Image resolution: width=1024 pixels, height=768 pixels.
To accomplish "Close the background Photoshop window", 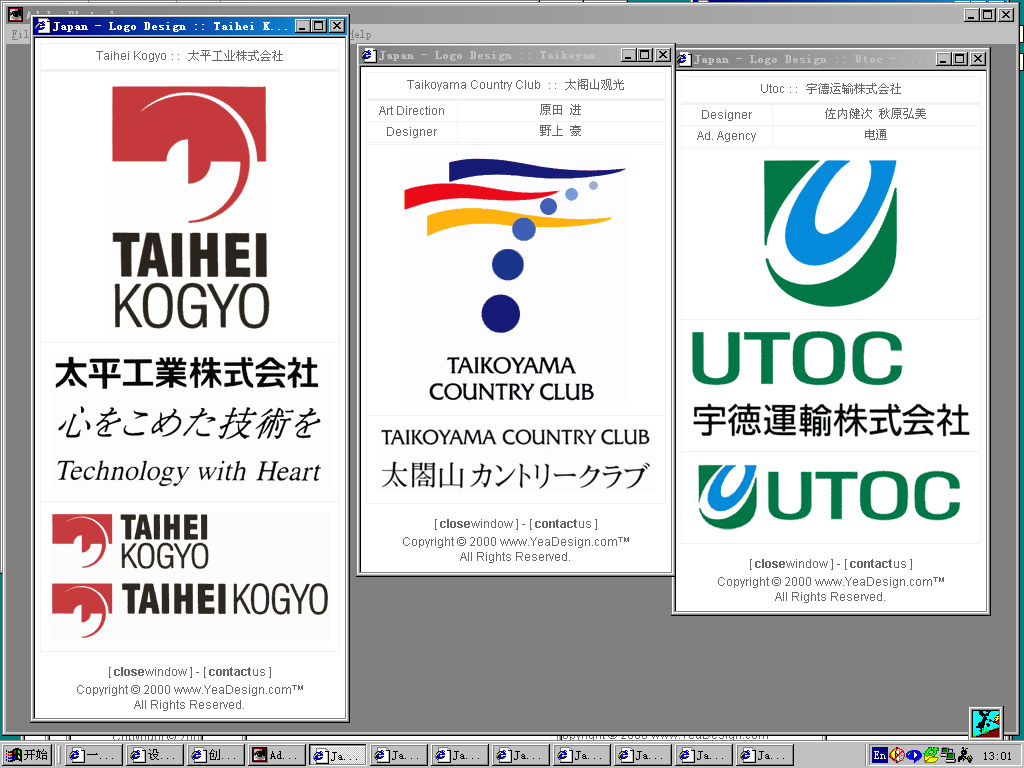I will click(x=1006, y=14).
